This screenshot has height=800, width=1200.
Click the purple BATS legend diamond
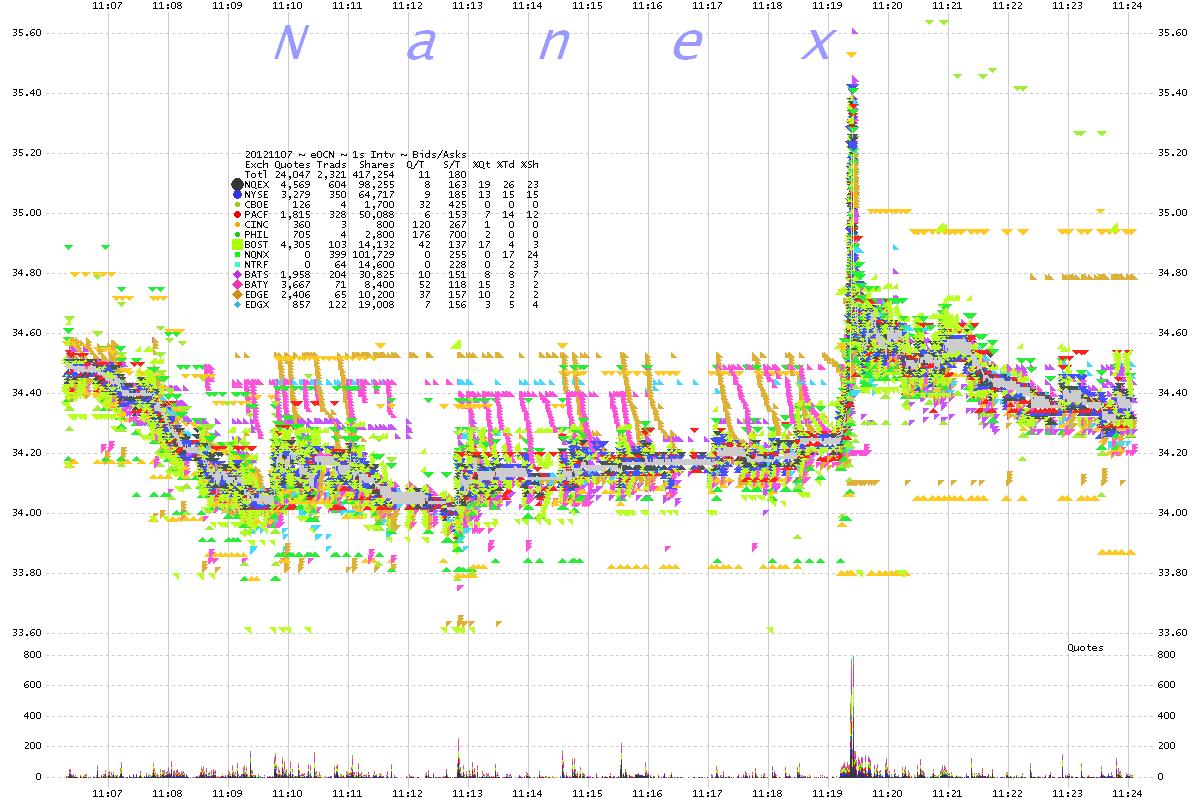[x=237, y=274]
